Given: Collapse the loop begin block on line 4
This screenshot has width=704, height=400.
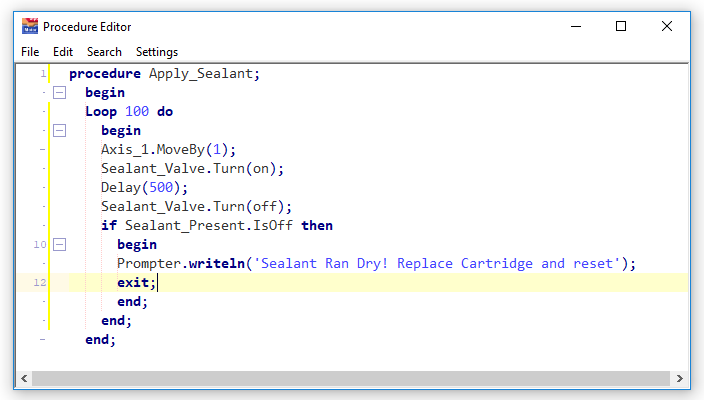Looking at the screenshot, I should [59, 130].
